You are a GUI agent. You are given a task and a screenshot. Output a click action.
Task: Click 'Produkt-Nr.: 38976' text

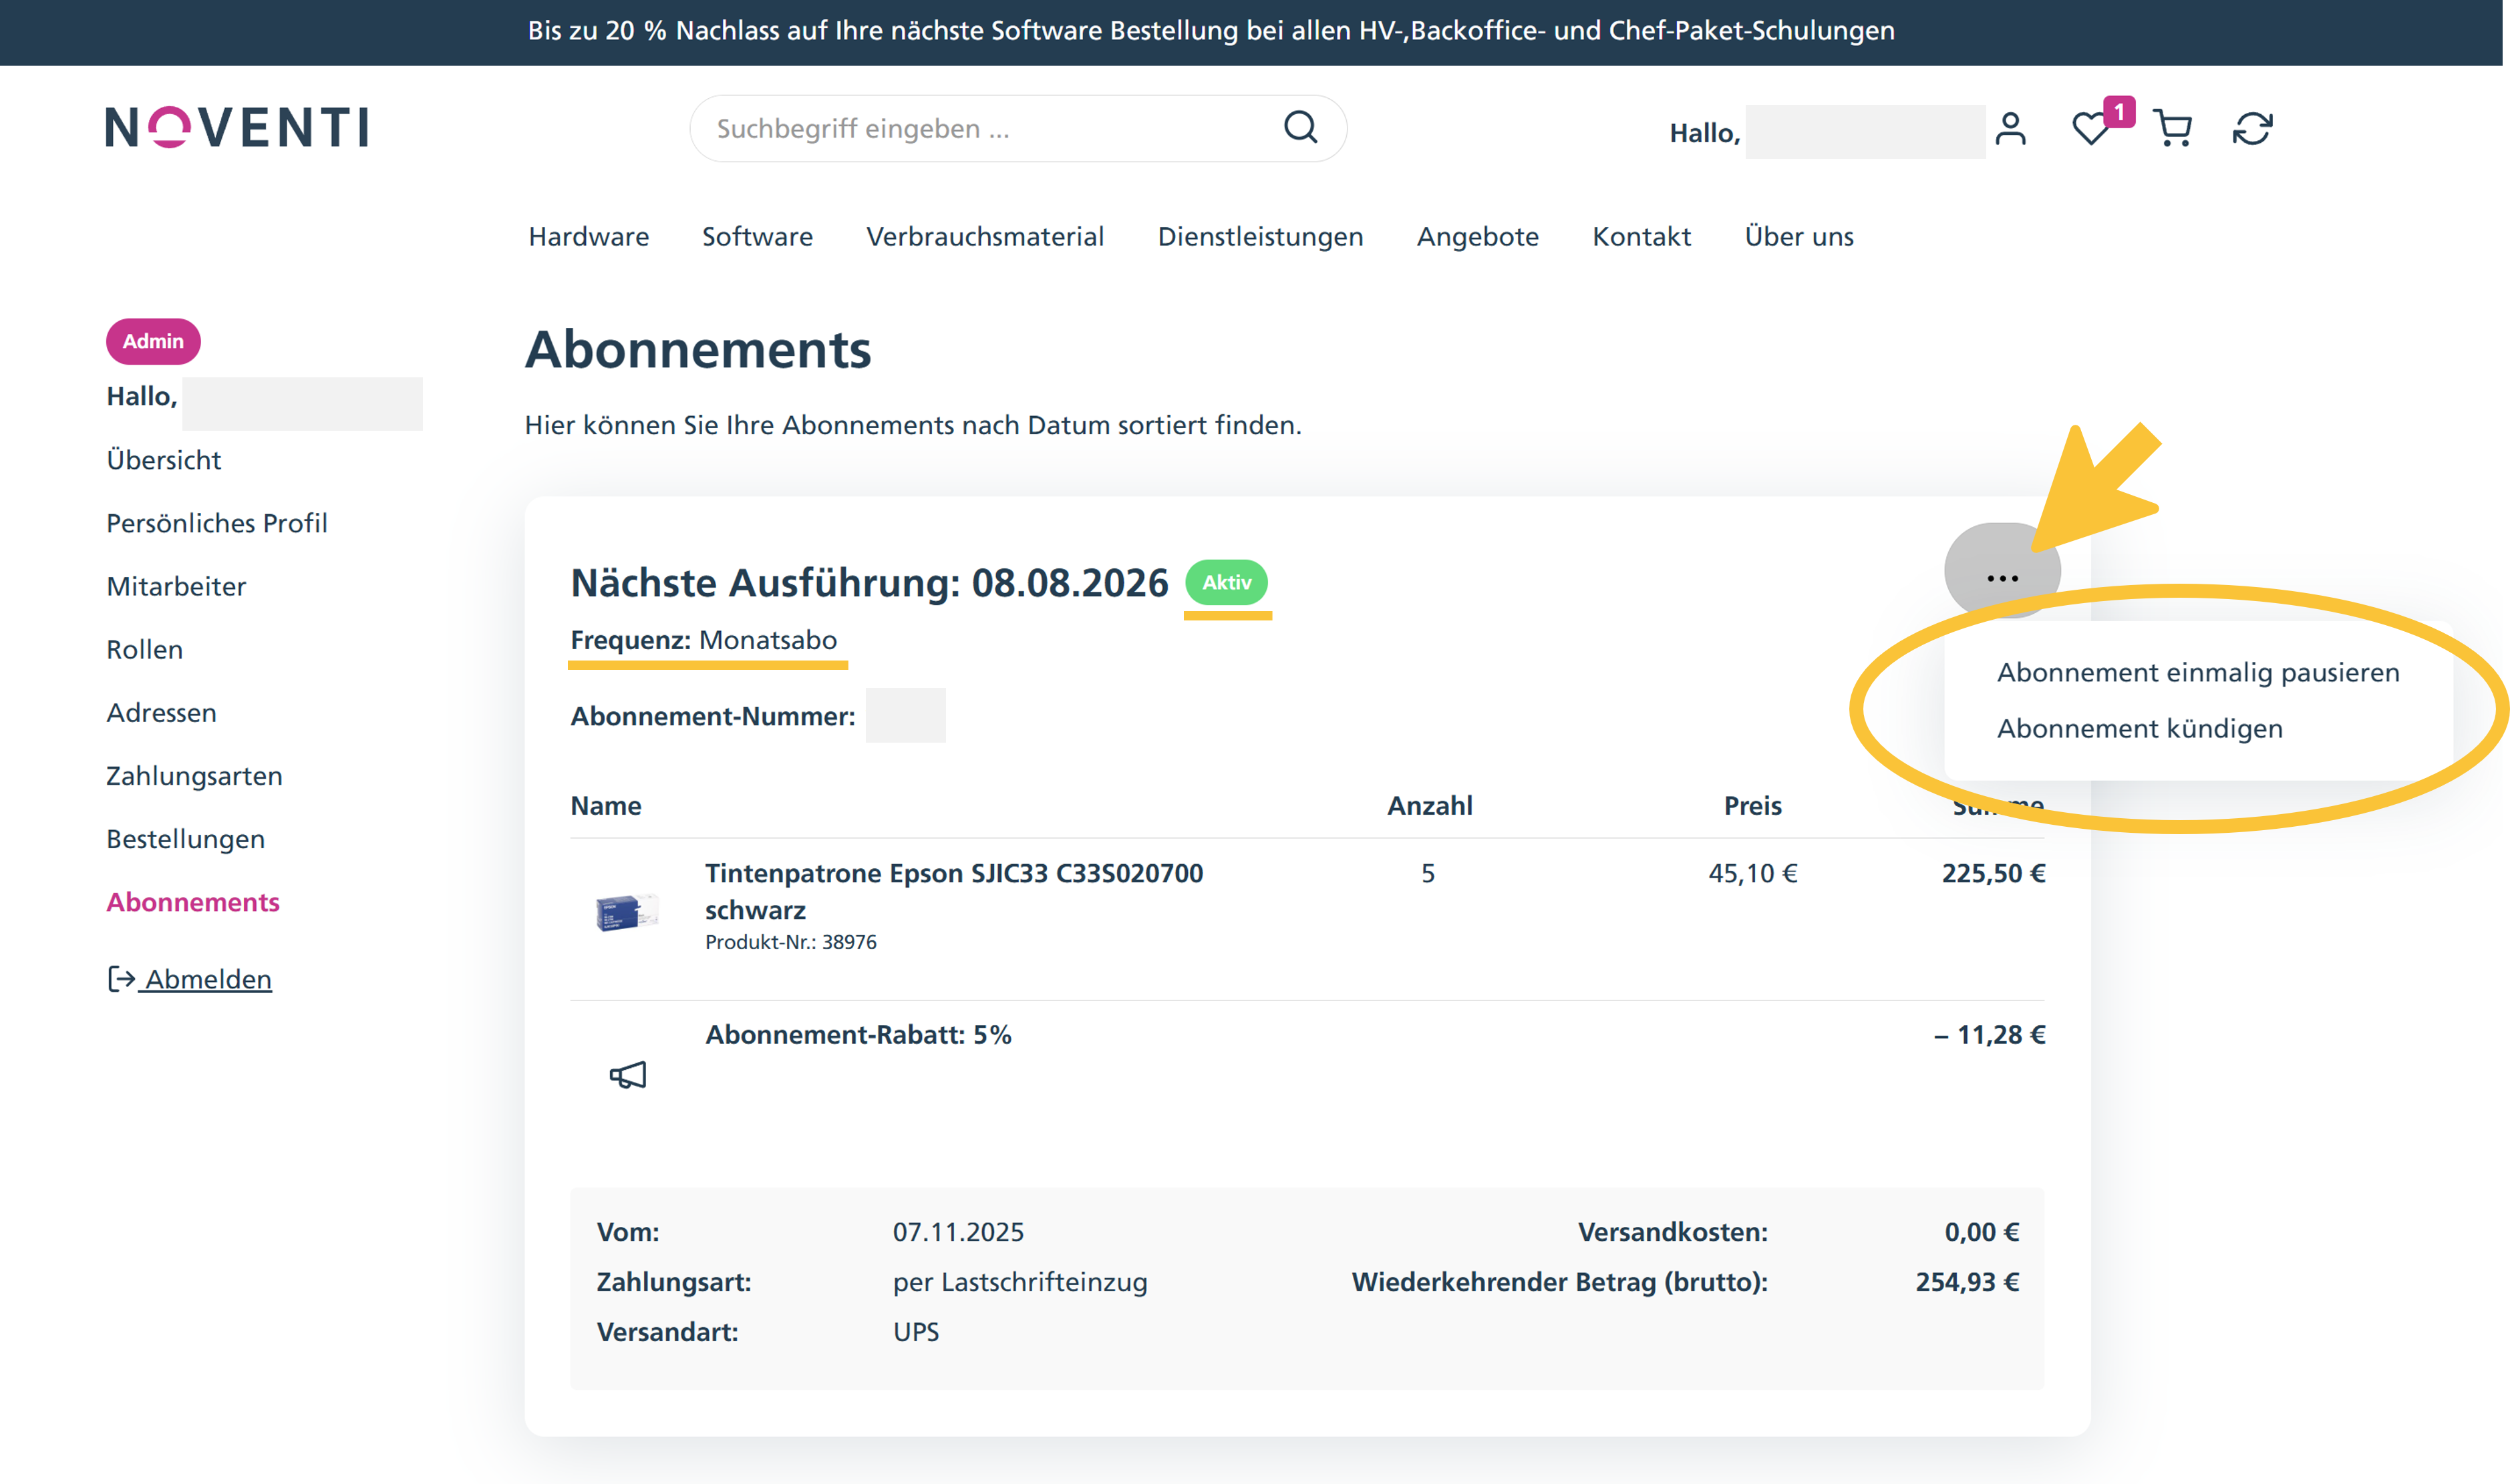[x=790, y=942]
